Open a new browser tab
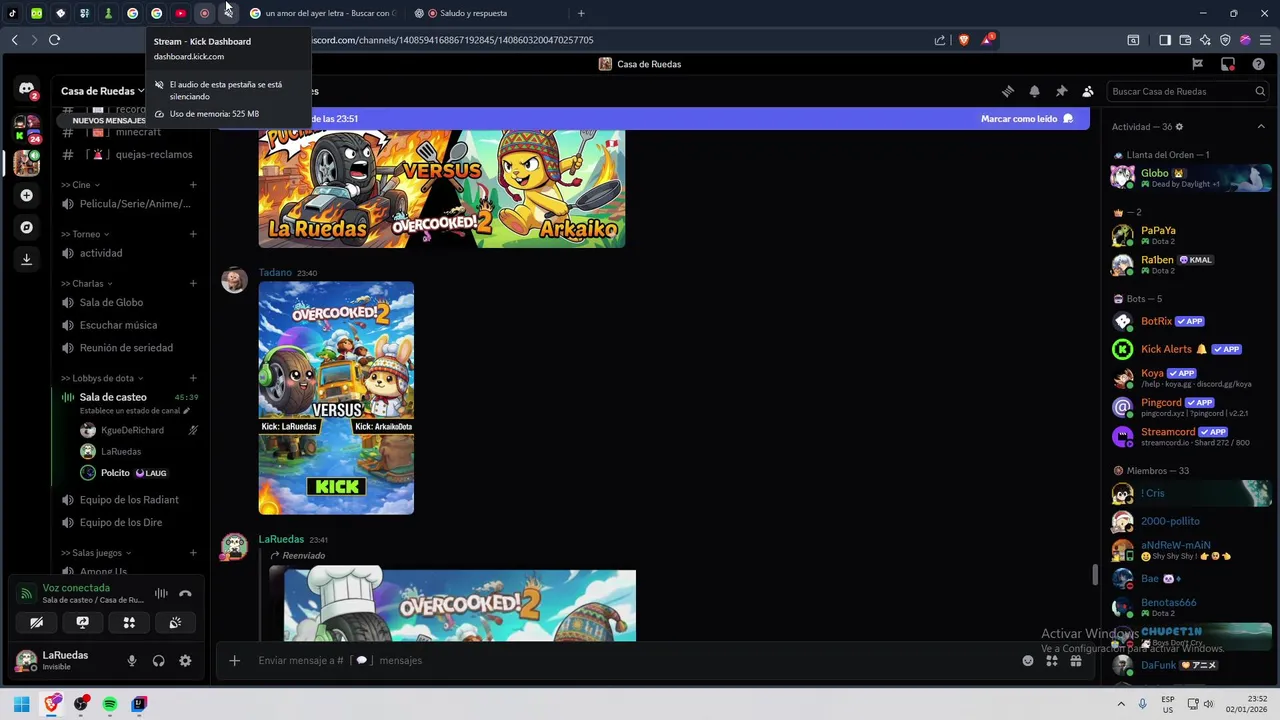 point(581,13)
